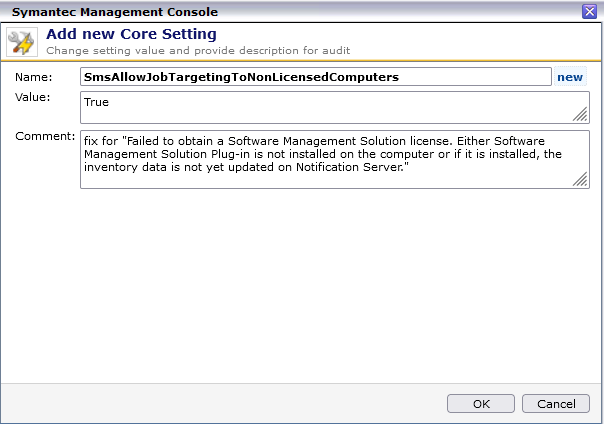Click the word True in the Value box
The height and width of the screenshot is (424, 604).
[97, 102]
